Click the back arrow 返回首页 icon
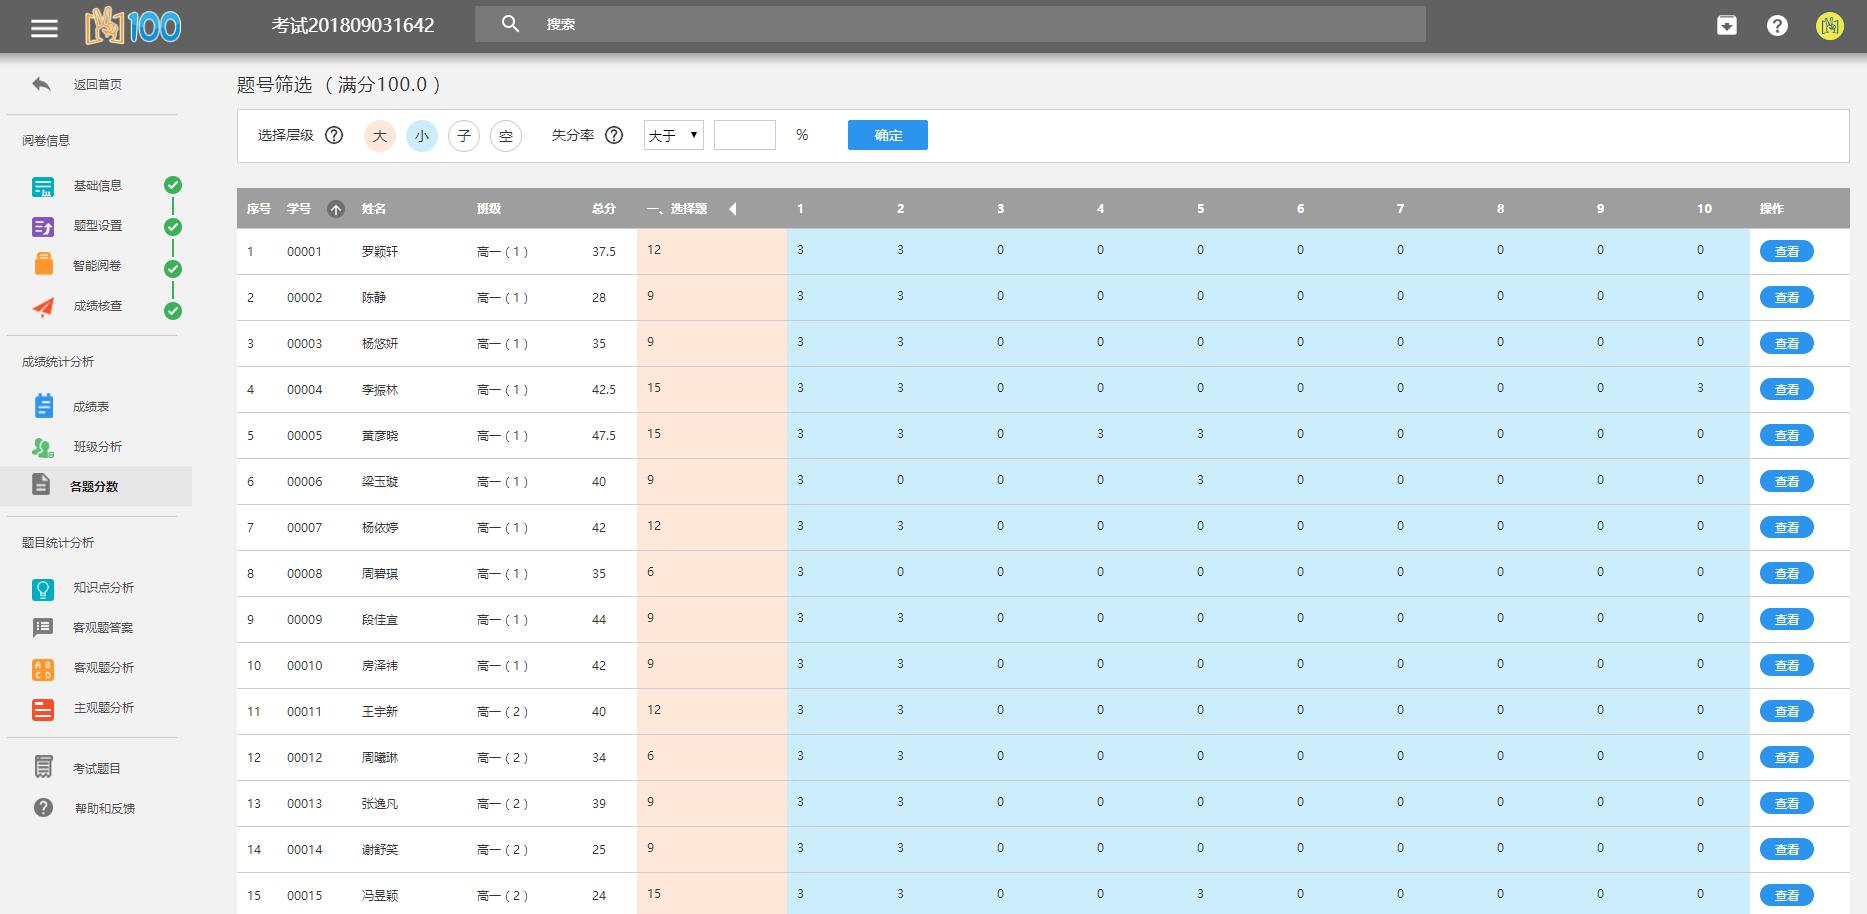This screenshot has width=1867, height=914. coord(41,85)
